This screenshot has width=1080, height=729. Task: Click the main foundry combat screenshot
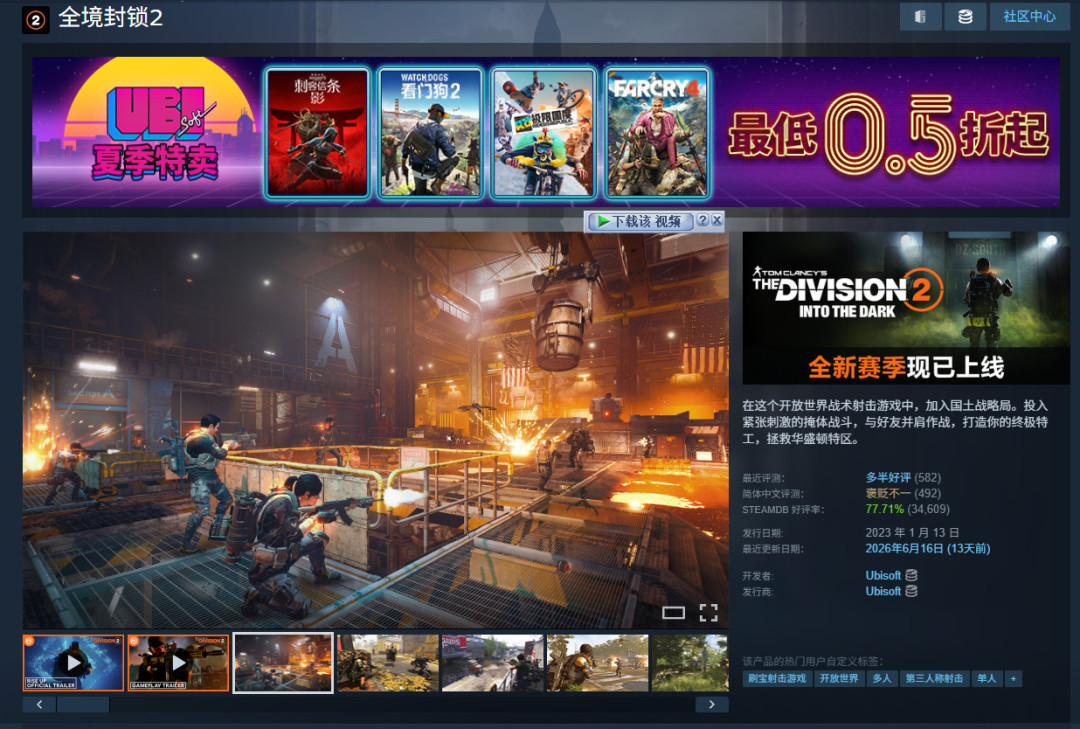[375, 430]
